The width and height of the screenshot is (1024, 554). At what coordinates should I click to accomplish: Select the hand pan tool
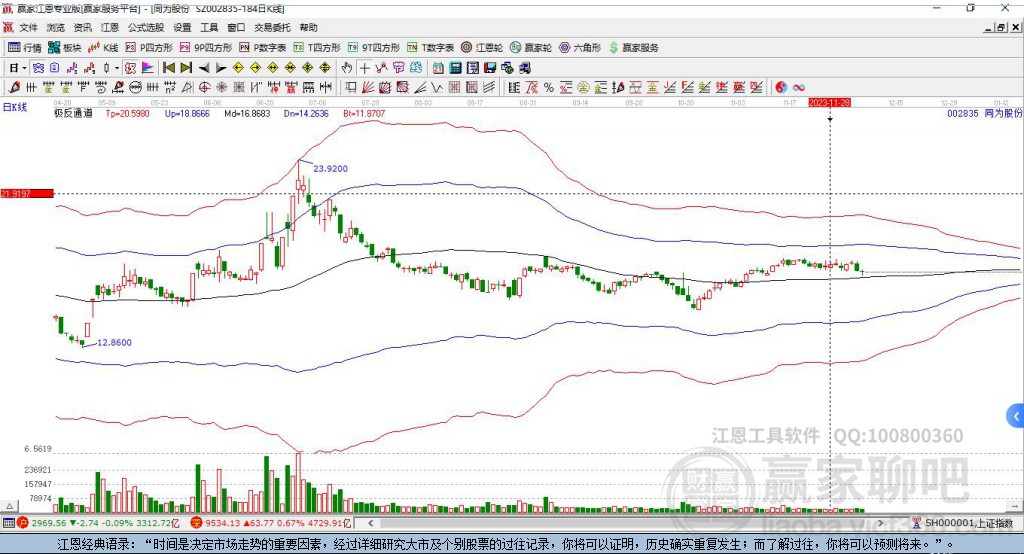click(x=347, y=67)
